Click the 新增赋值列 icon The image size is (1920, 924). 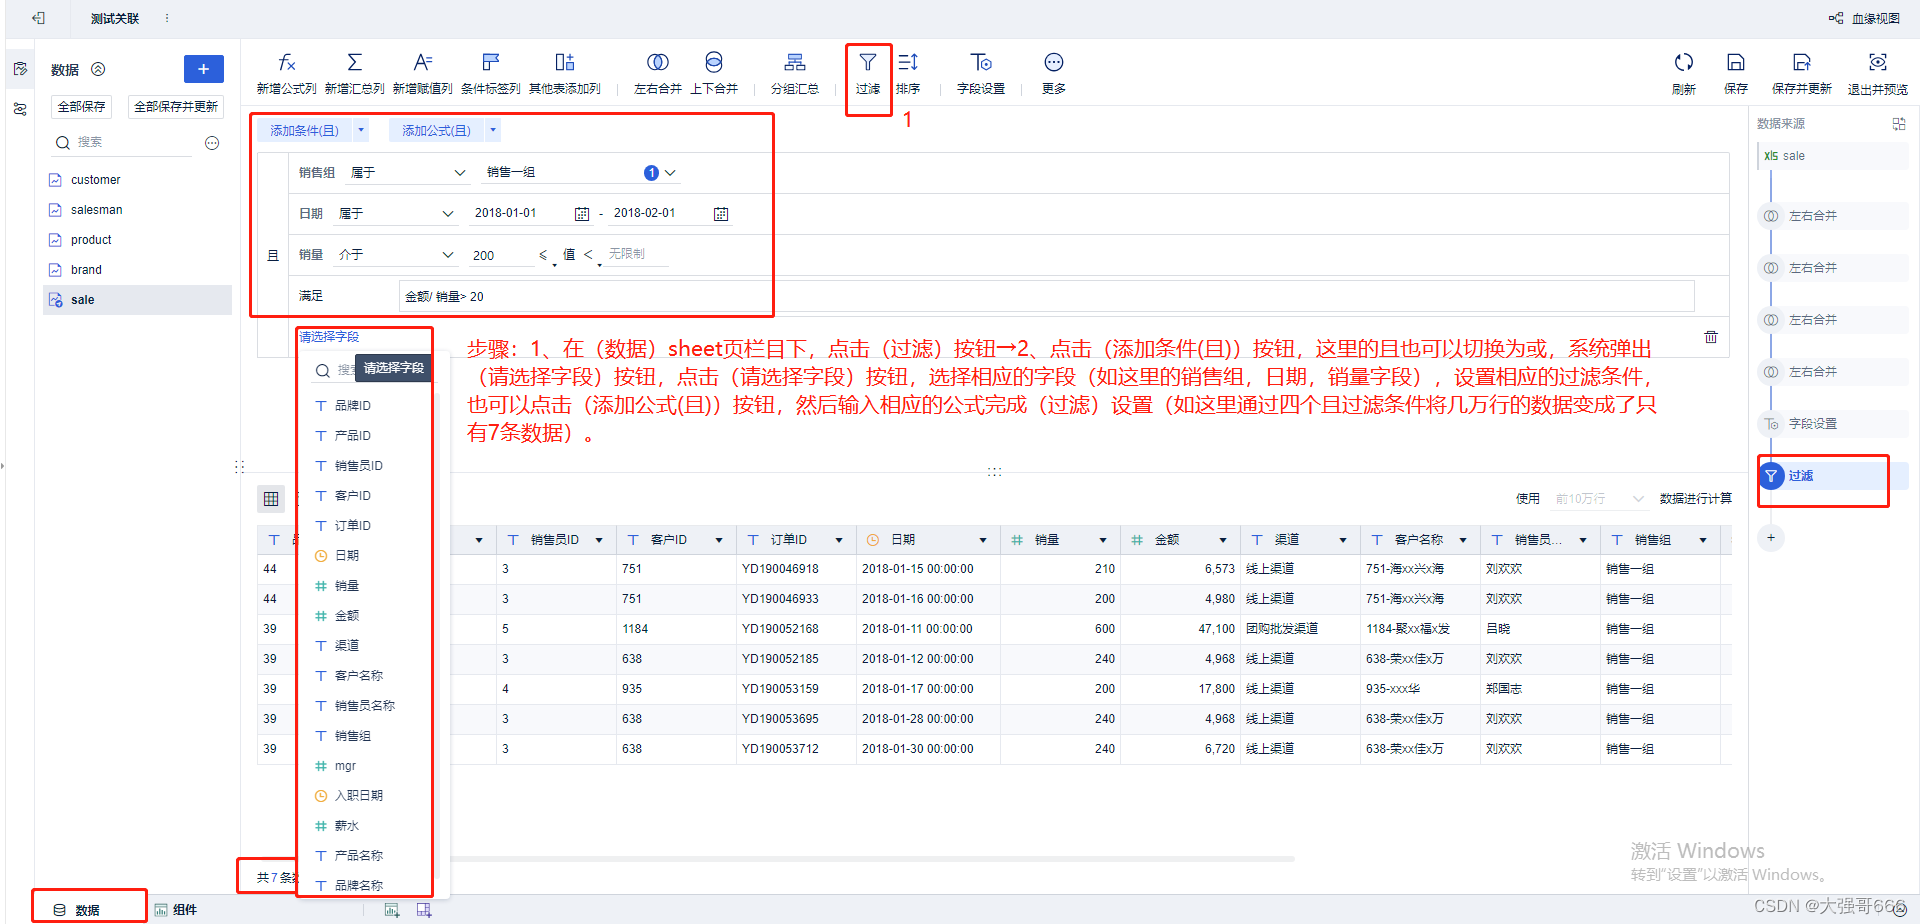[422, 63]
